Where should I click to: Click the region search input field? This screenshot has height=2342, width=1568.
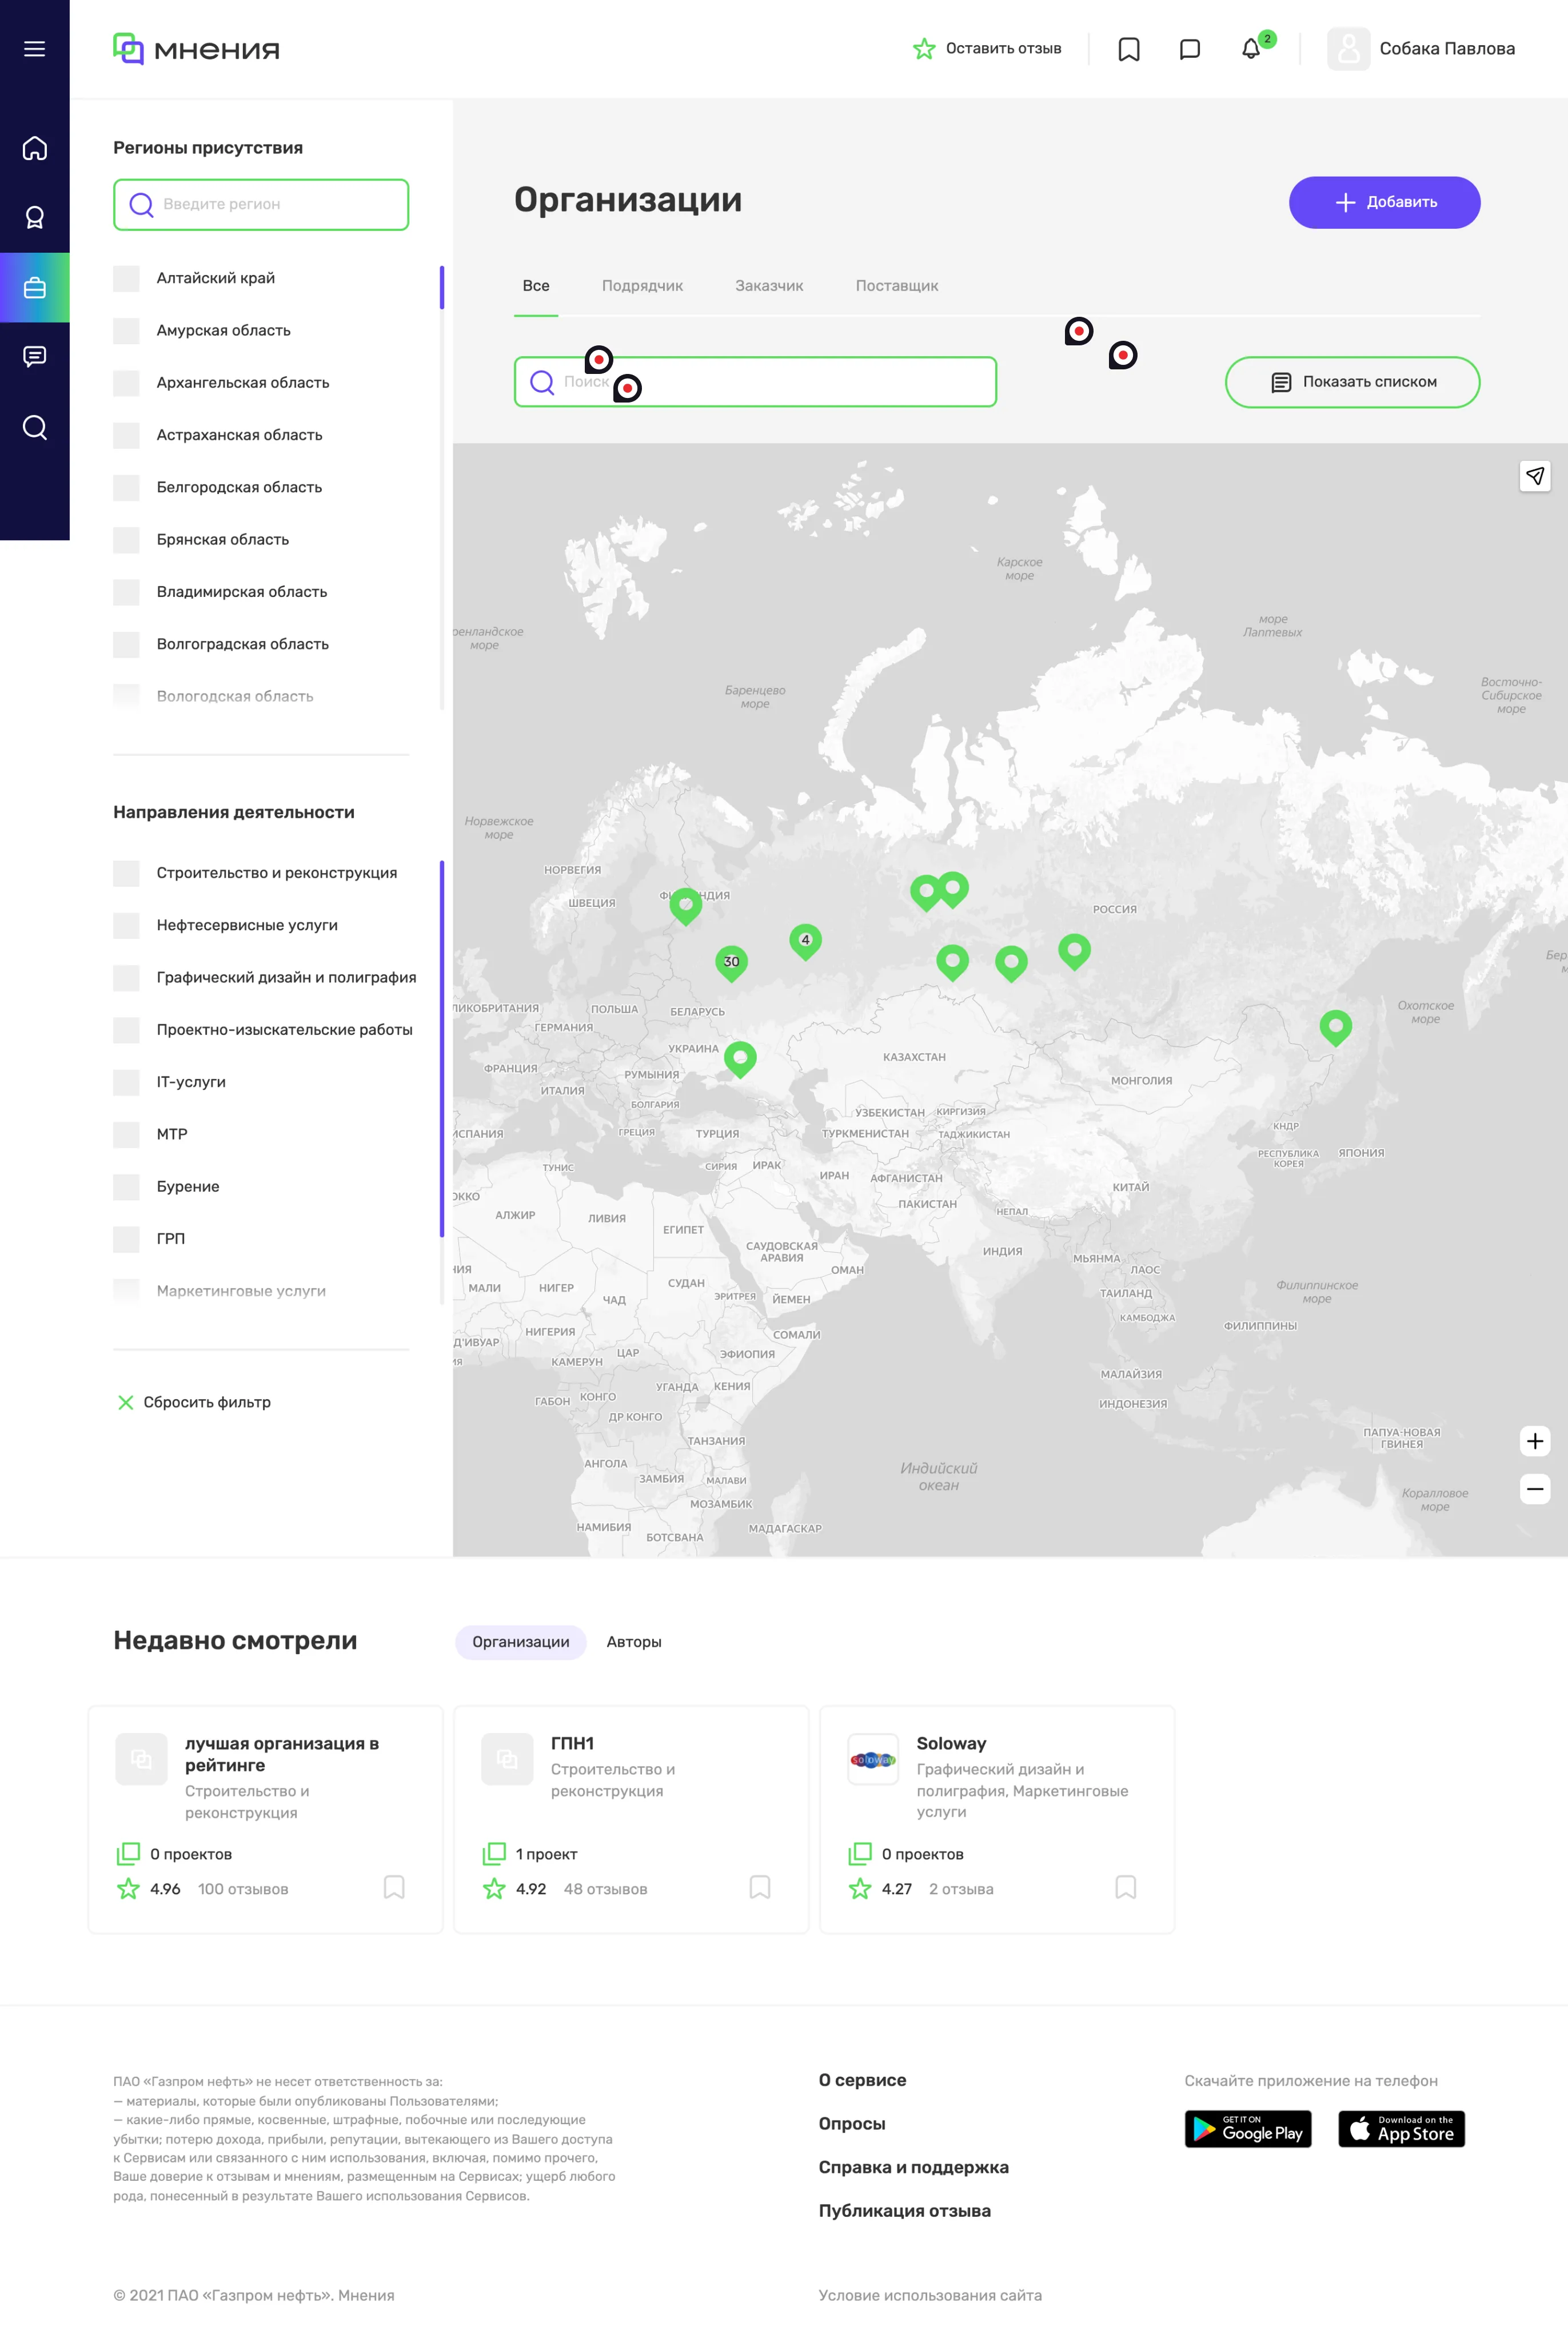(261, 204)
